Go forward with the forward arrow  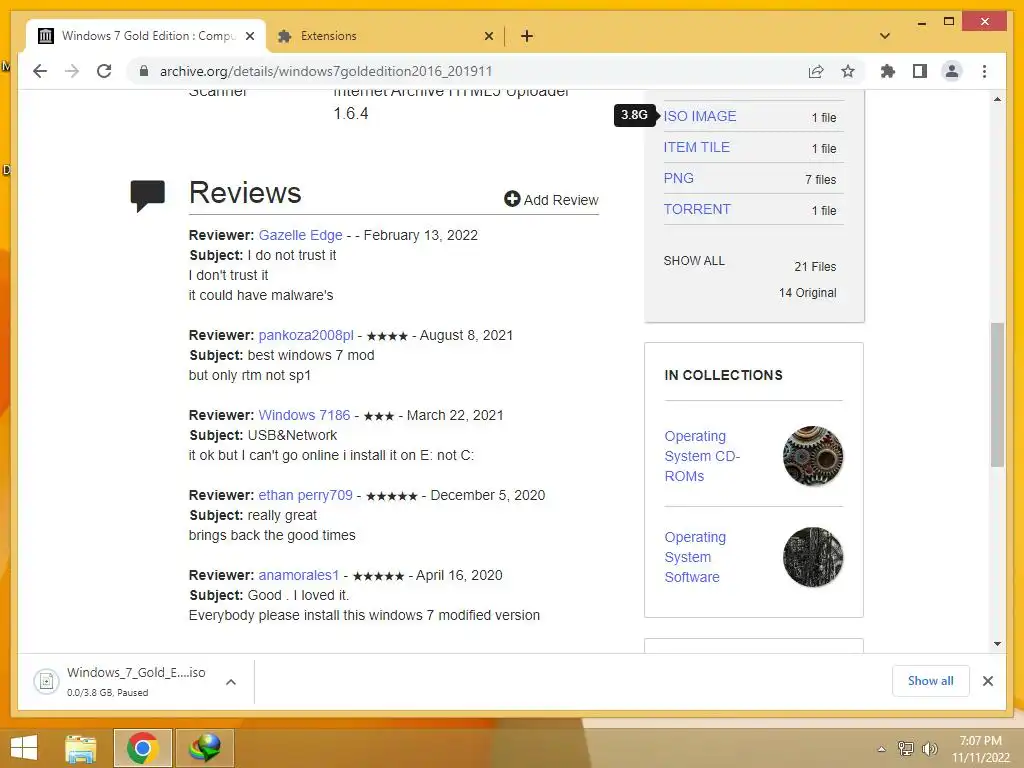pos(72,71)
